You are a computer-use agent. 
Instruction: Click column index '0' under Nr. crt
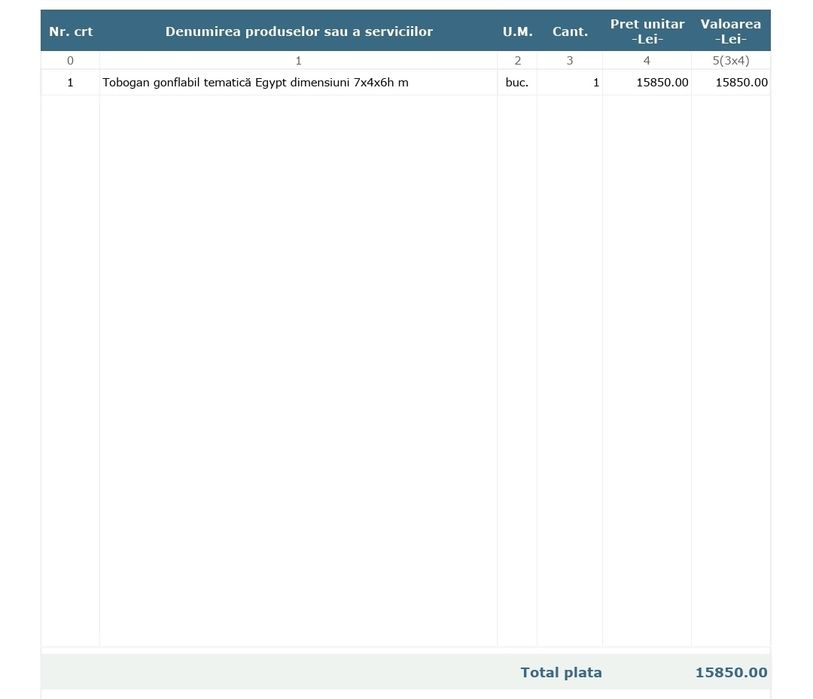70,61
